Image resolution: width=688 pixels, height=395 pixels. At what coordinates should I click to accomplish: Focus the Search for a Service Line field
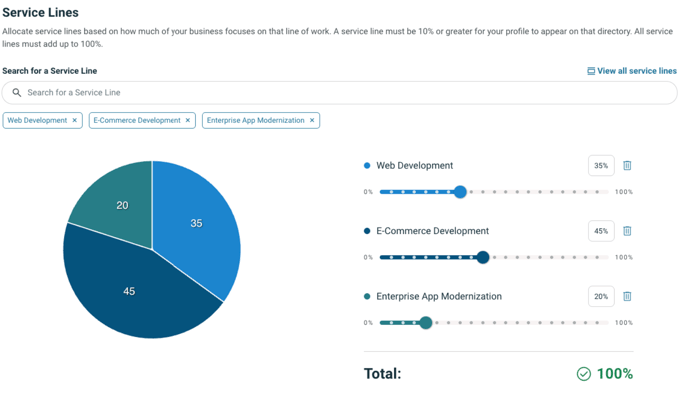(340, 93)
